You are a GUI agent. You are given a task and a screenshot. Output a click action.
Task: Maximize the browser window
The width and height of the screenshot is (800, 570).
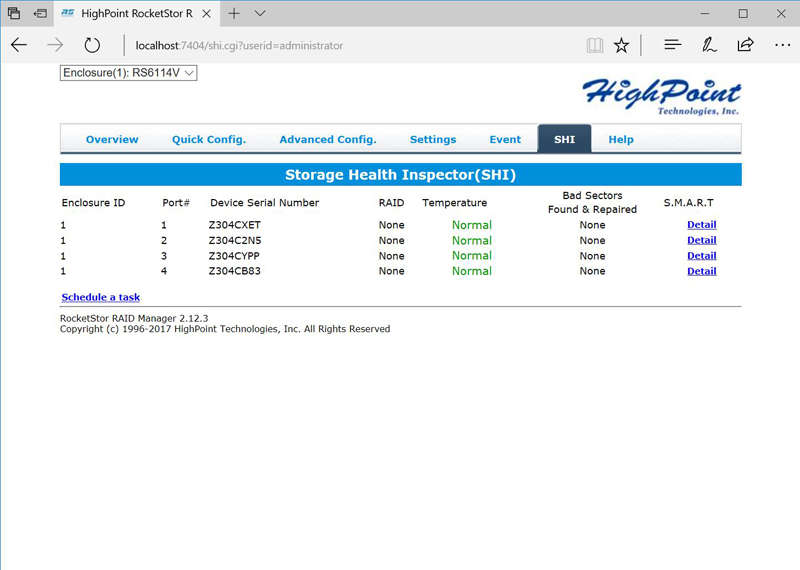[743, 13]
